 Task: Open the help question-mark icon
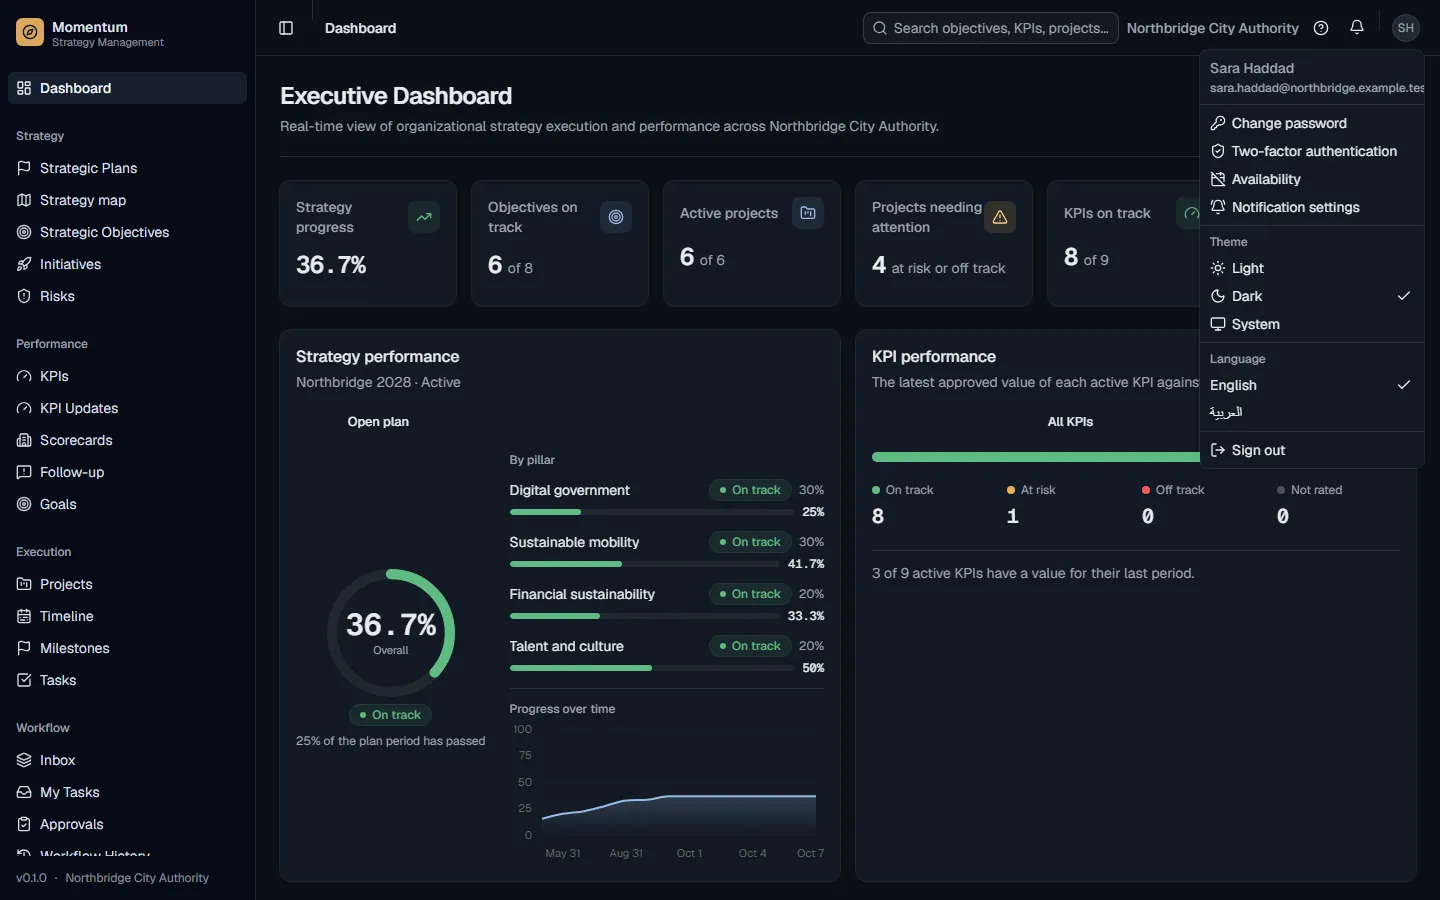pos(1321,28)
